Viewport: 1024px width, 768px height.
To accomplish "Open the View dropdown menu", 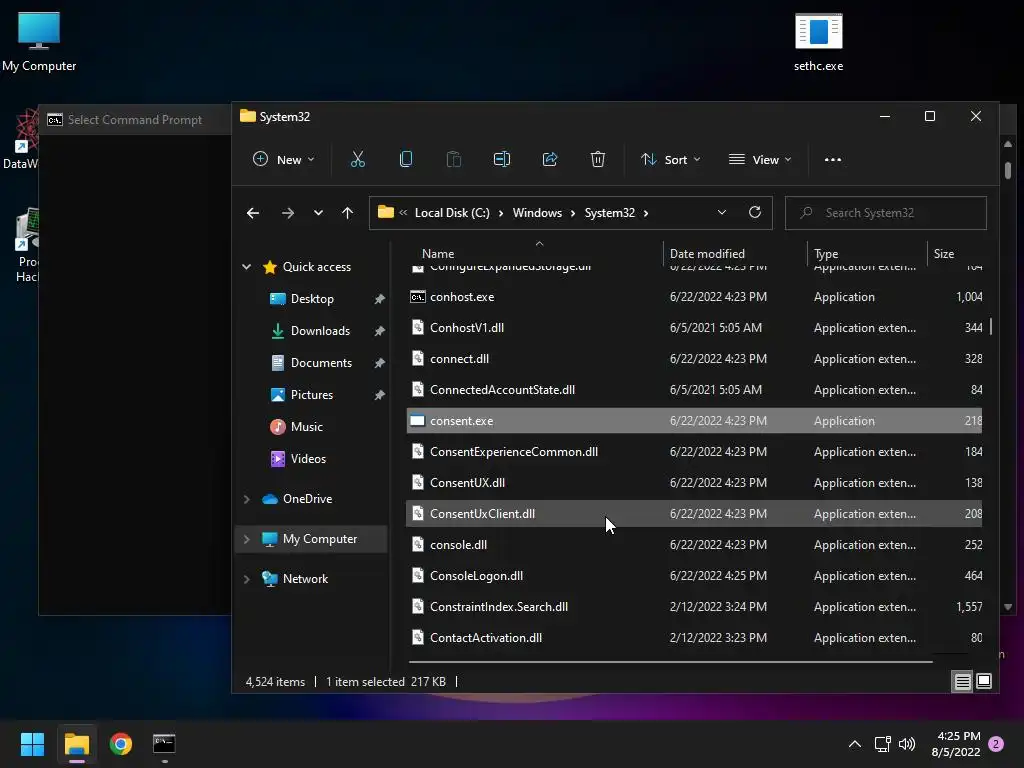I will click(x=760, y=159).
